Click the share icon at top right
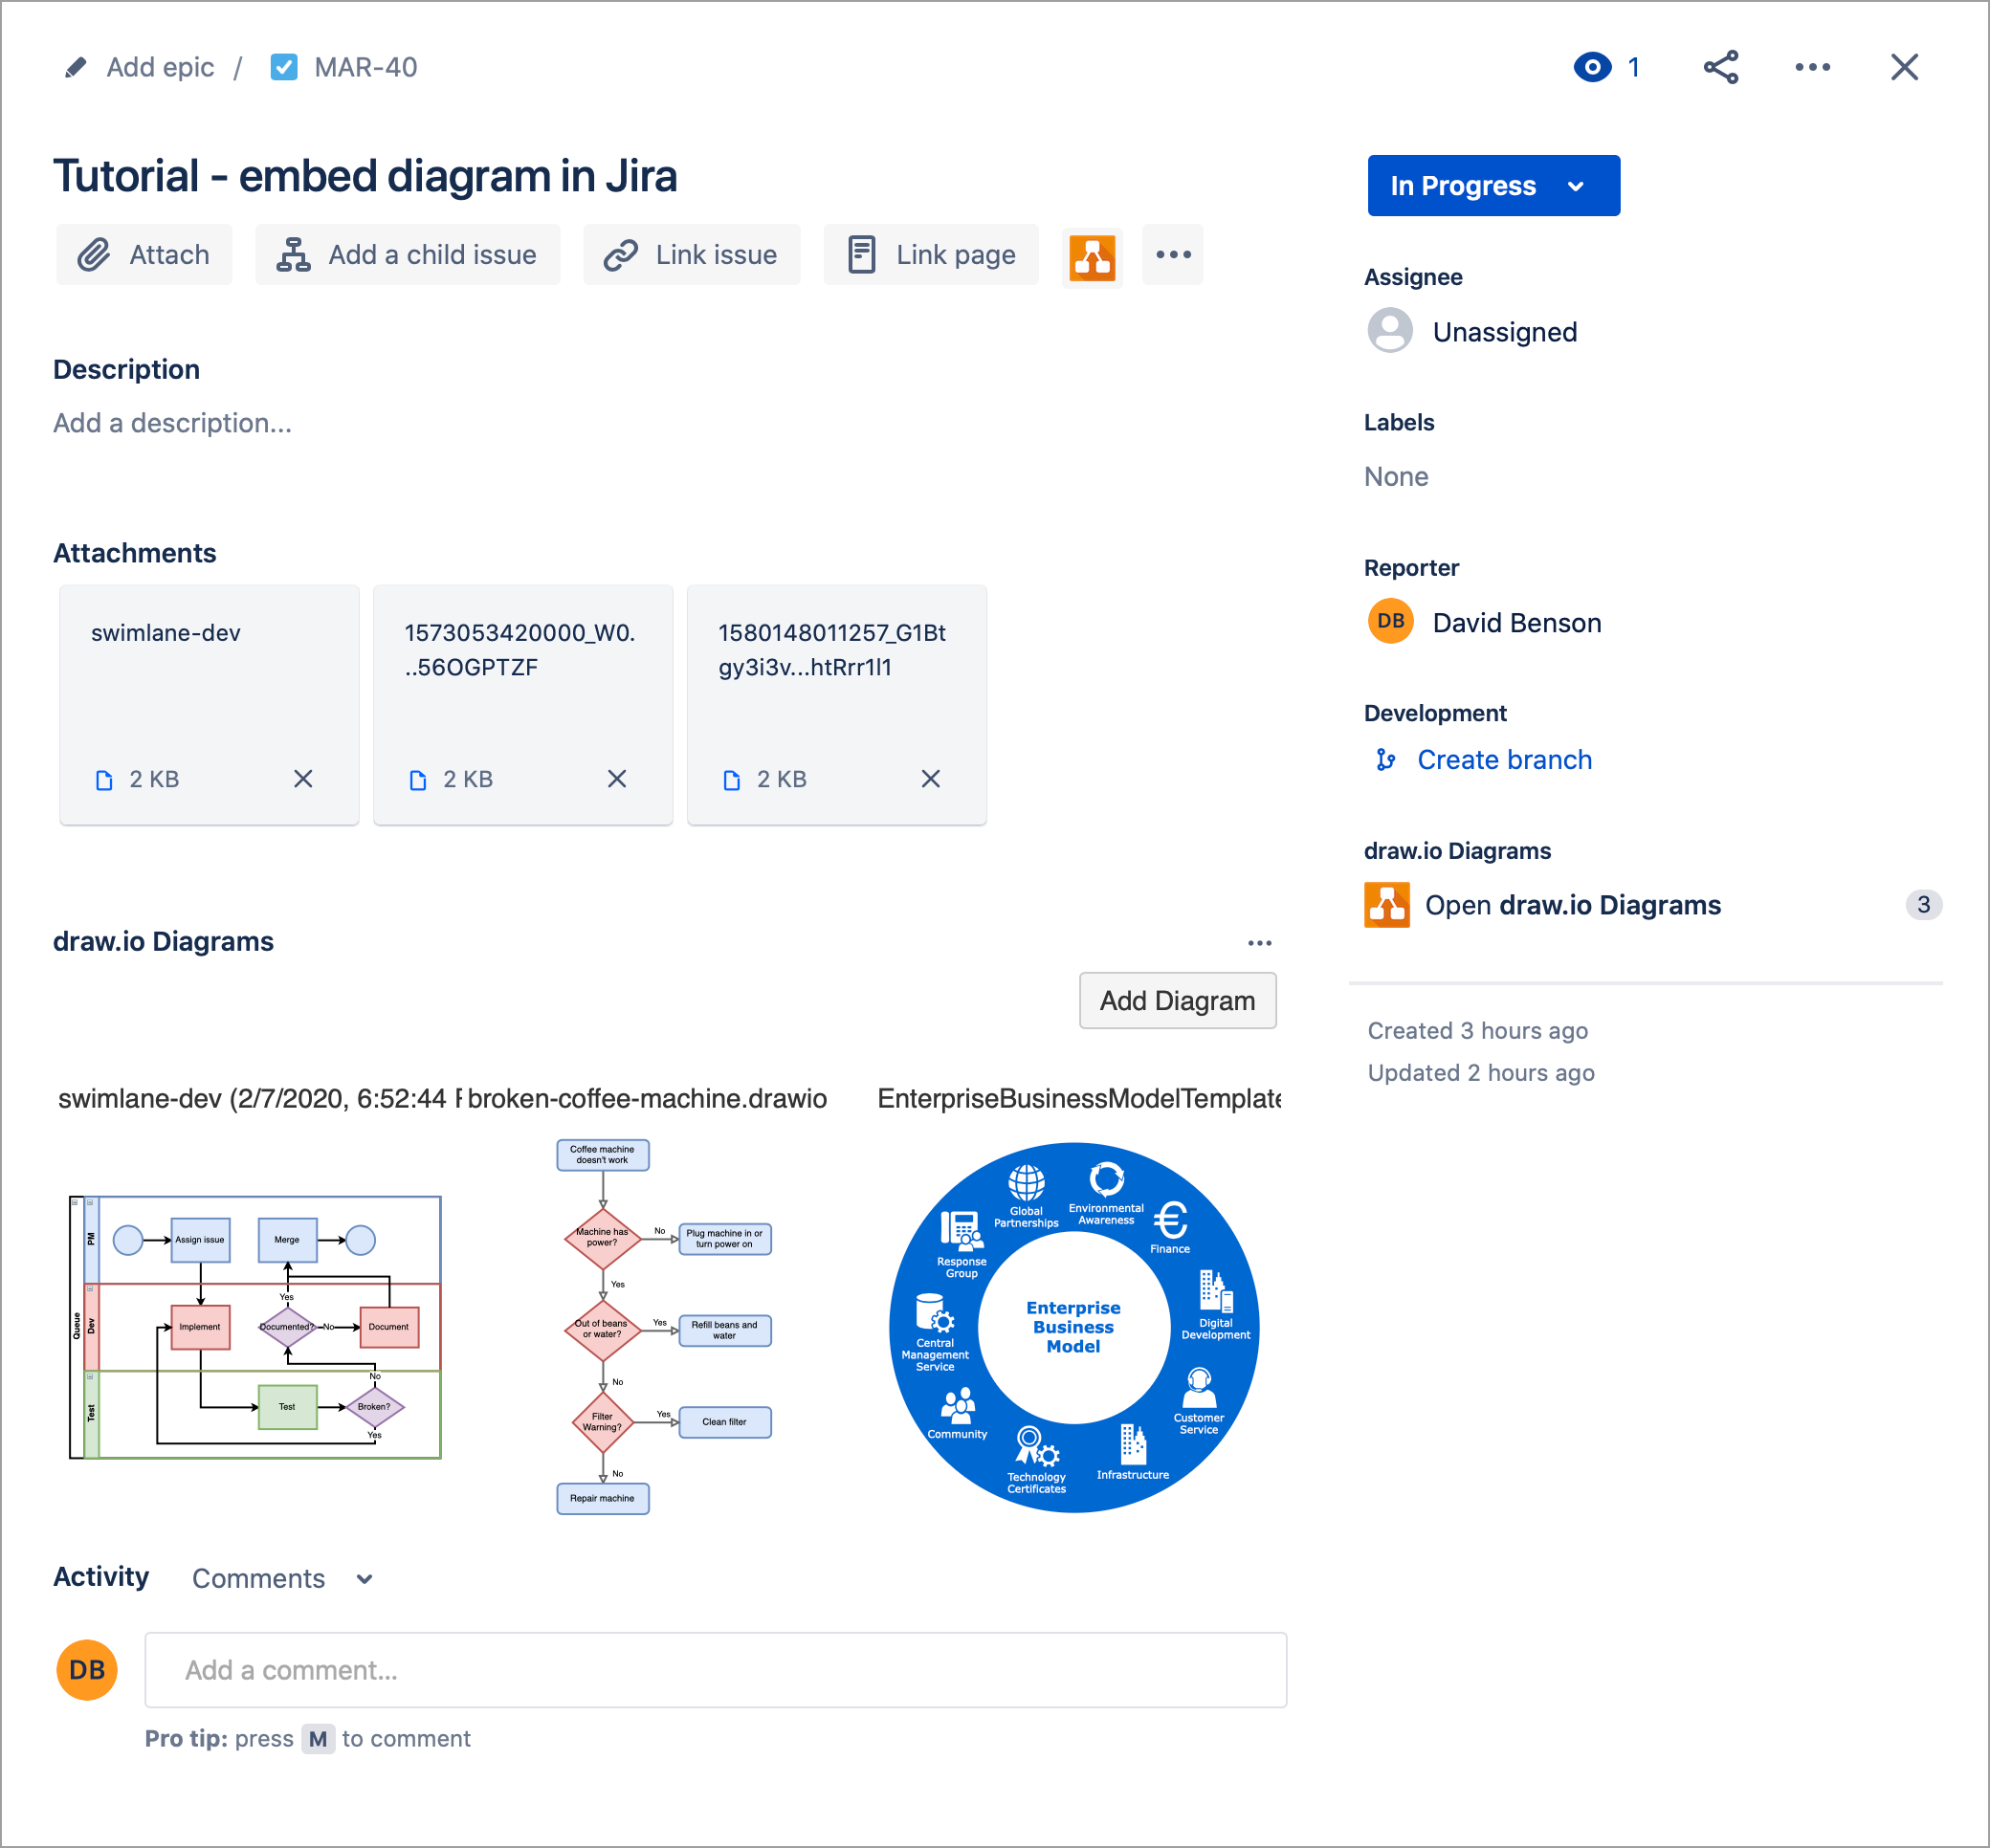 1721,67
